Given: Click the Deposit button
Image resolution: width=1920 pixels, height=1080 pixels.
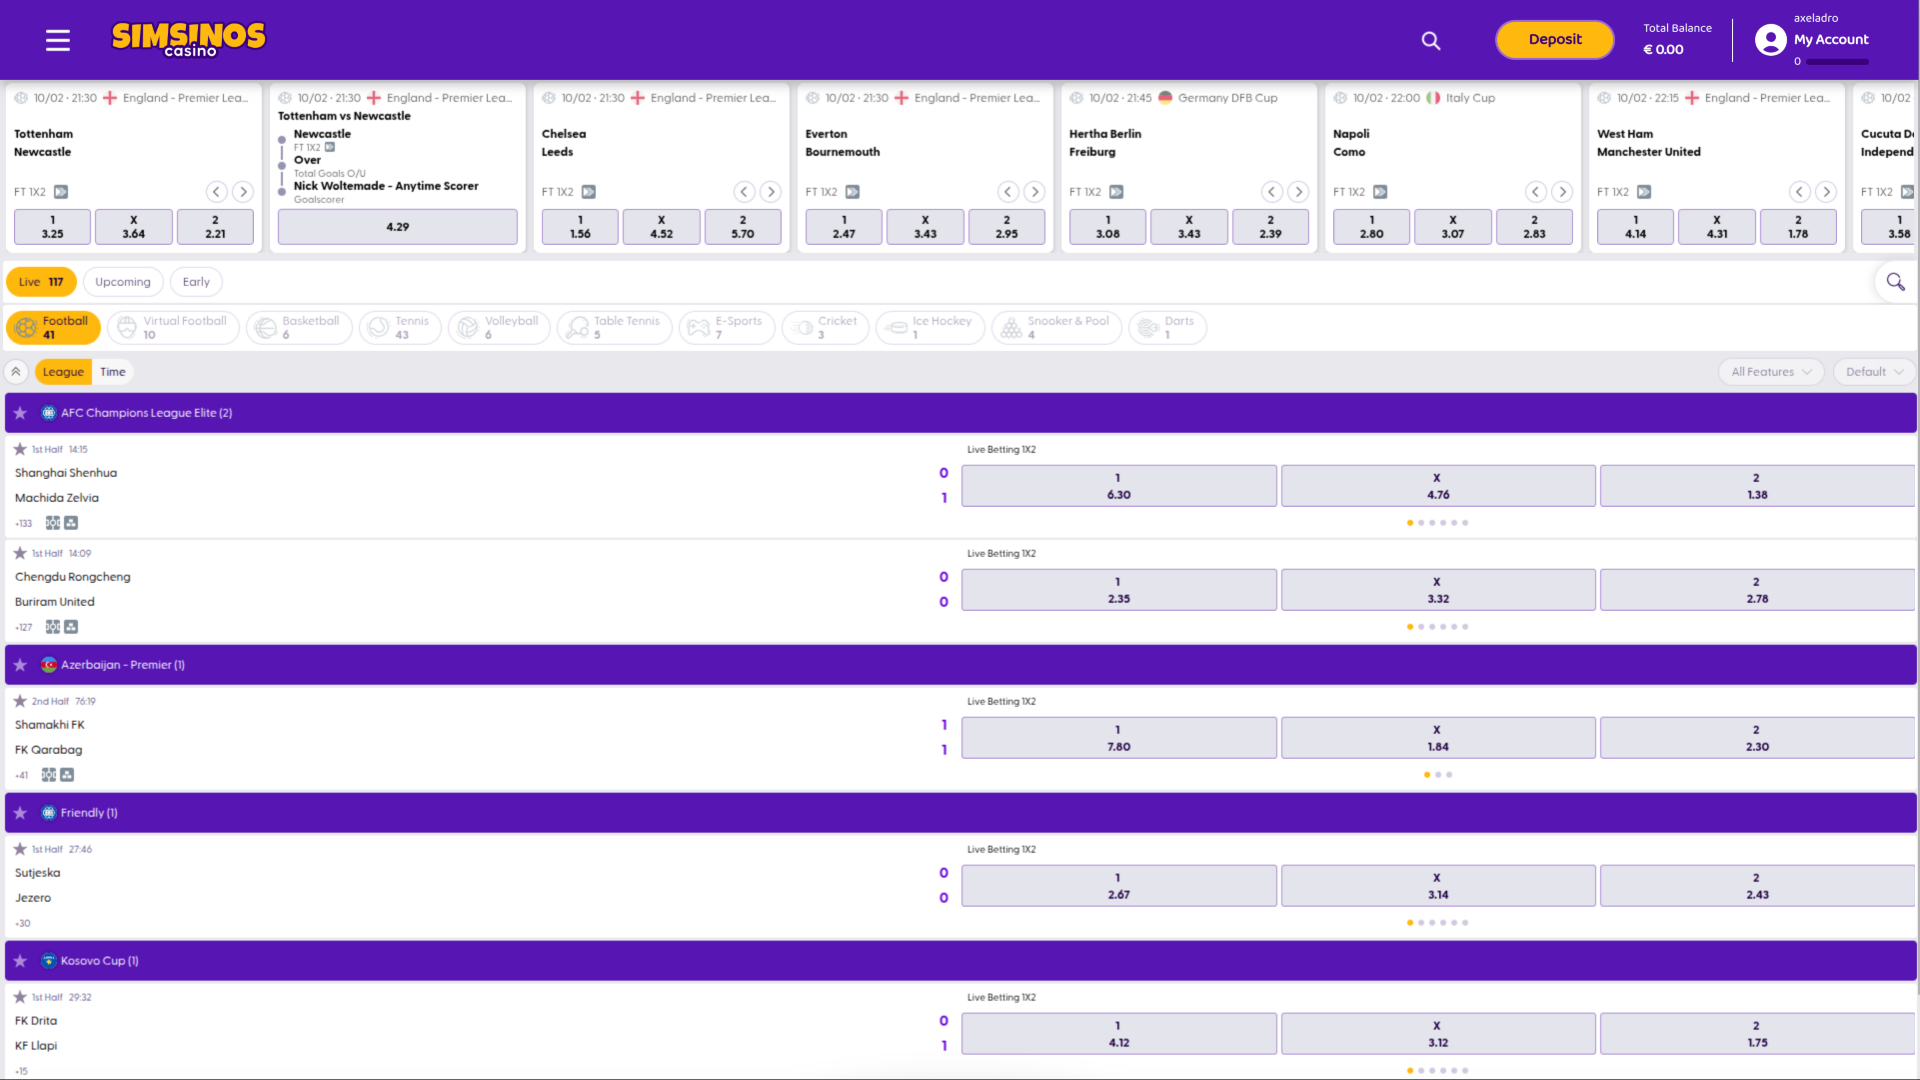Looking at the screenshot, I should coord(1554,40).
